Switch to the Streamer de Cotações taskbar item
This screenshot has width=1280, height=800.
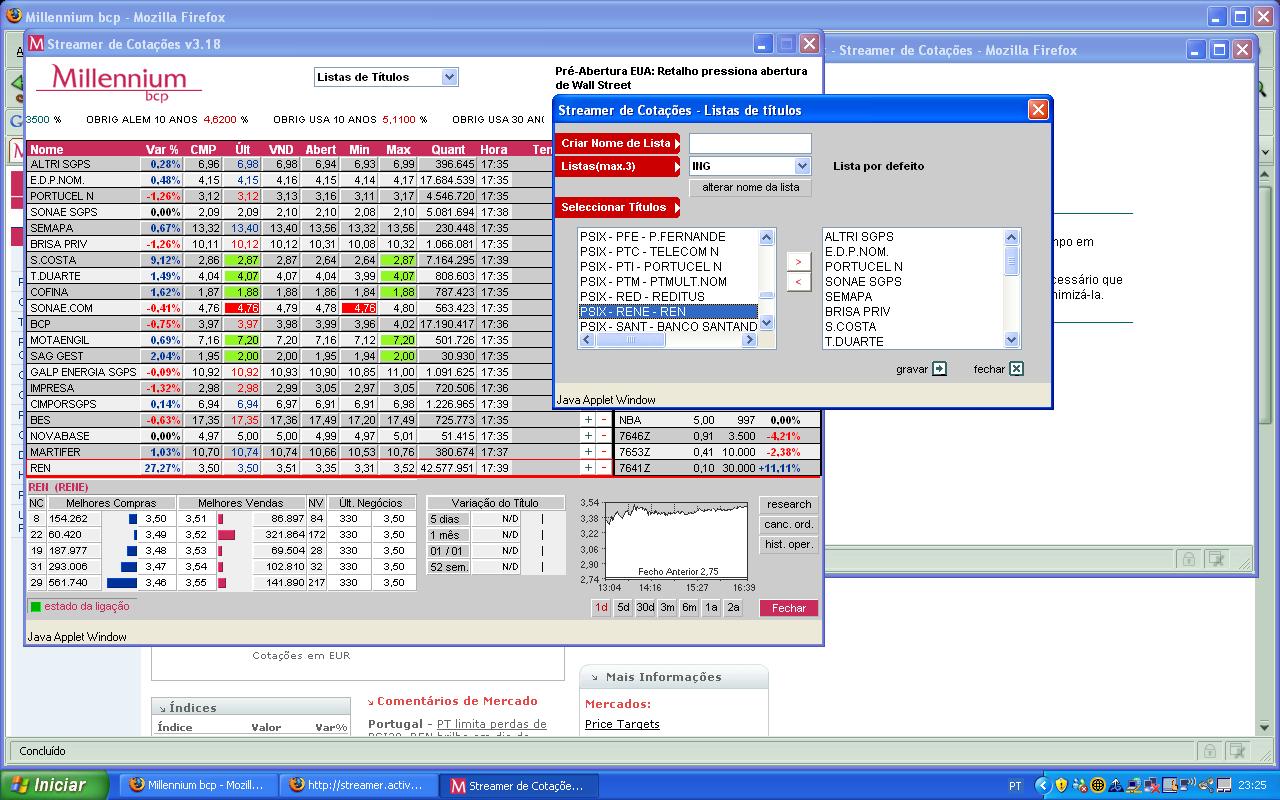[x=518, y=785]
